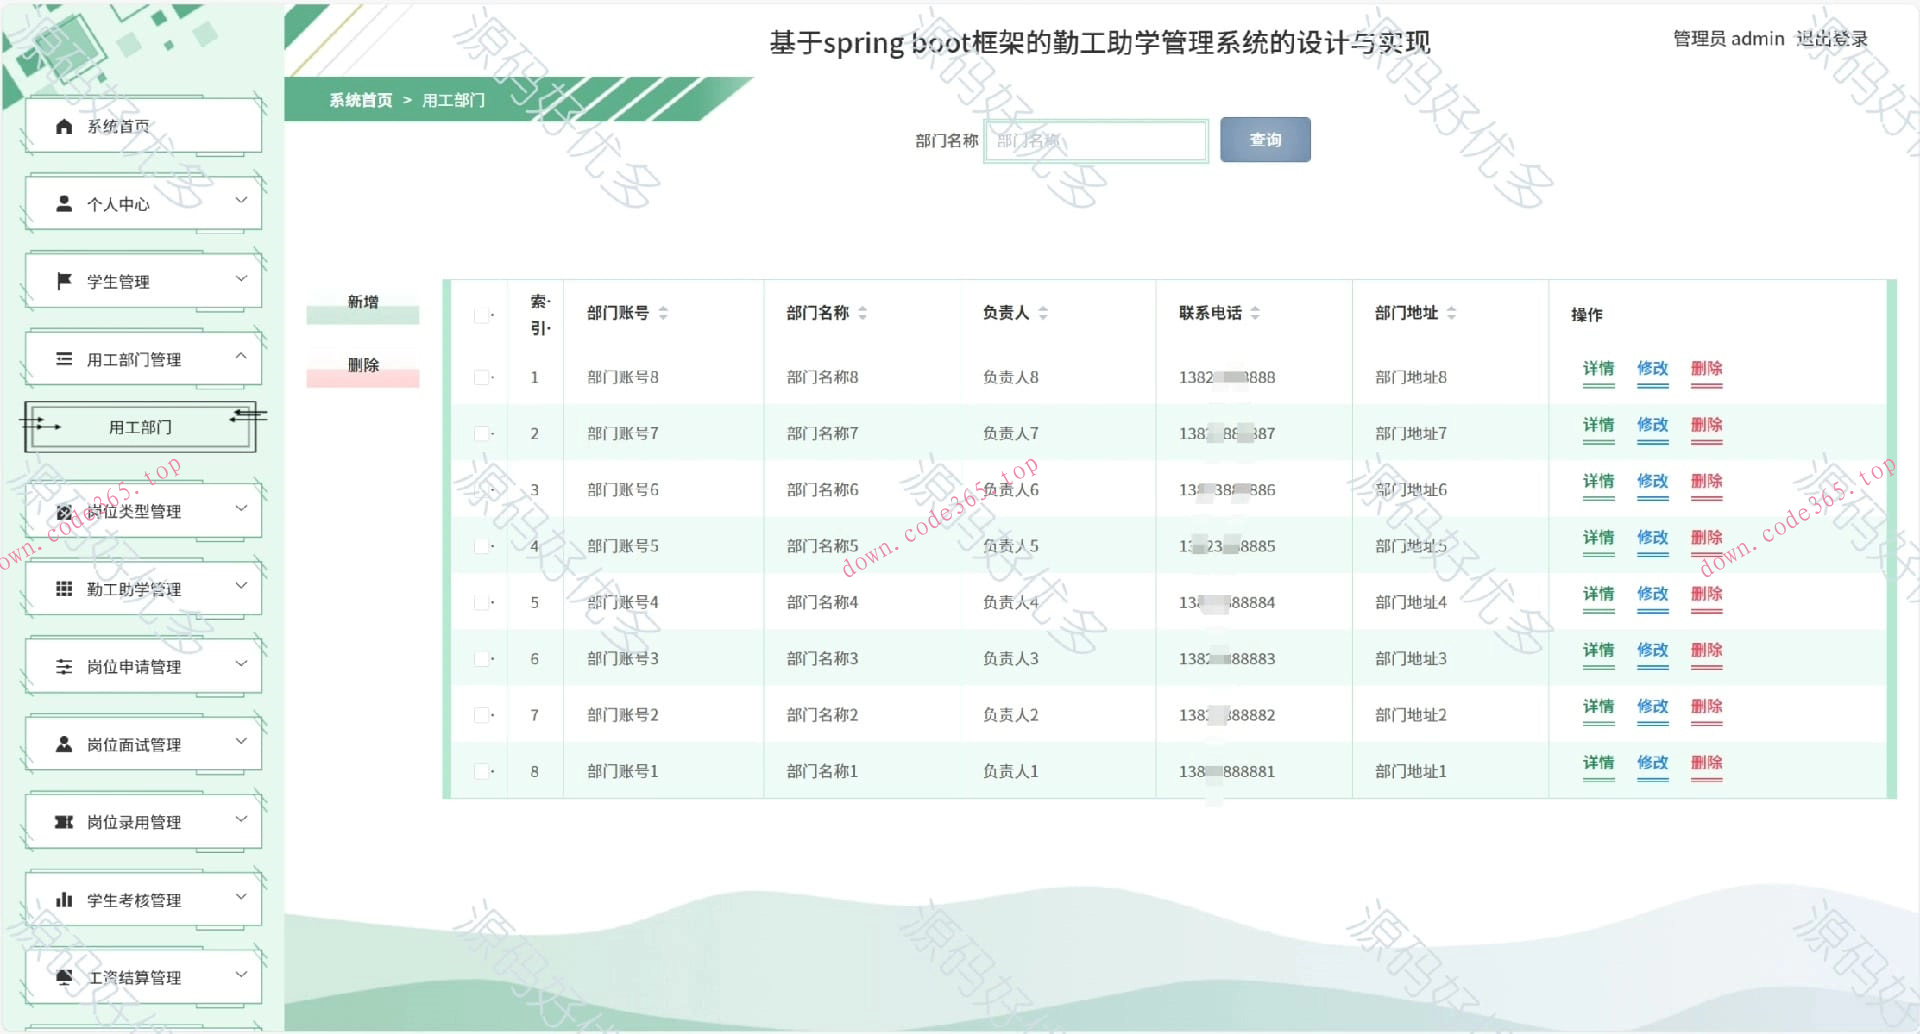Open the 用工部门 menu item
The height and width of the screenshot is (1034, 1920).
coord(140,427)
